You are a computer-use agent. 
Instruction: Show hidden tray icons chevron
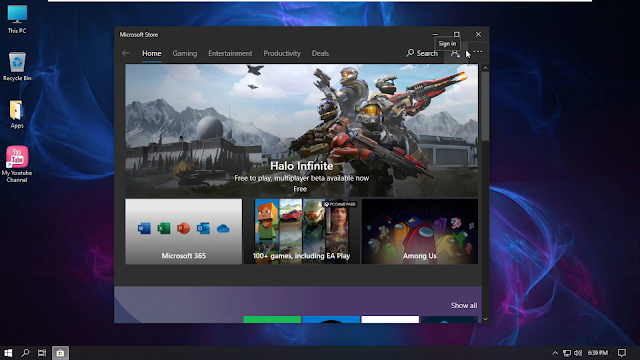tap(555, 353)
